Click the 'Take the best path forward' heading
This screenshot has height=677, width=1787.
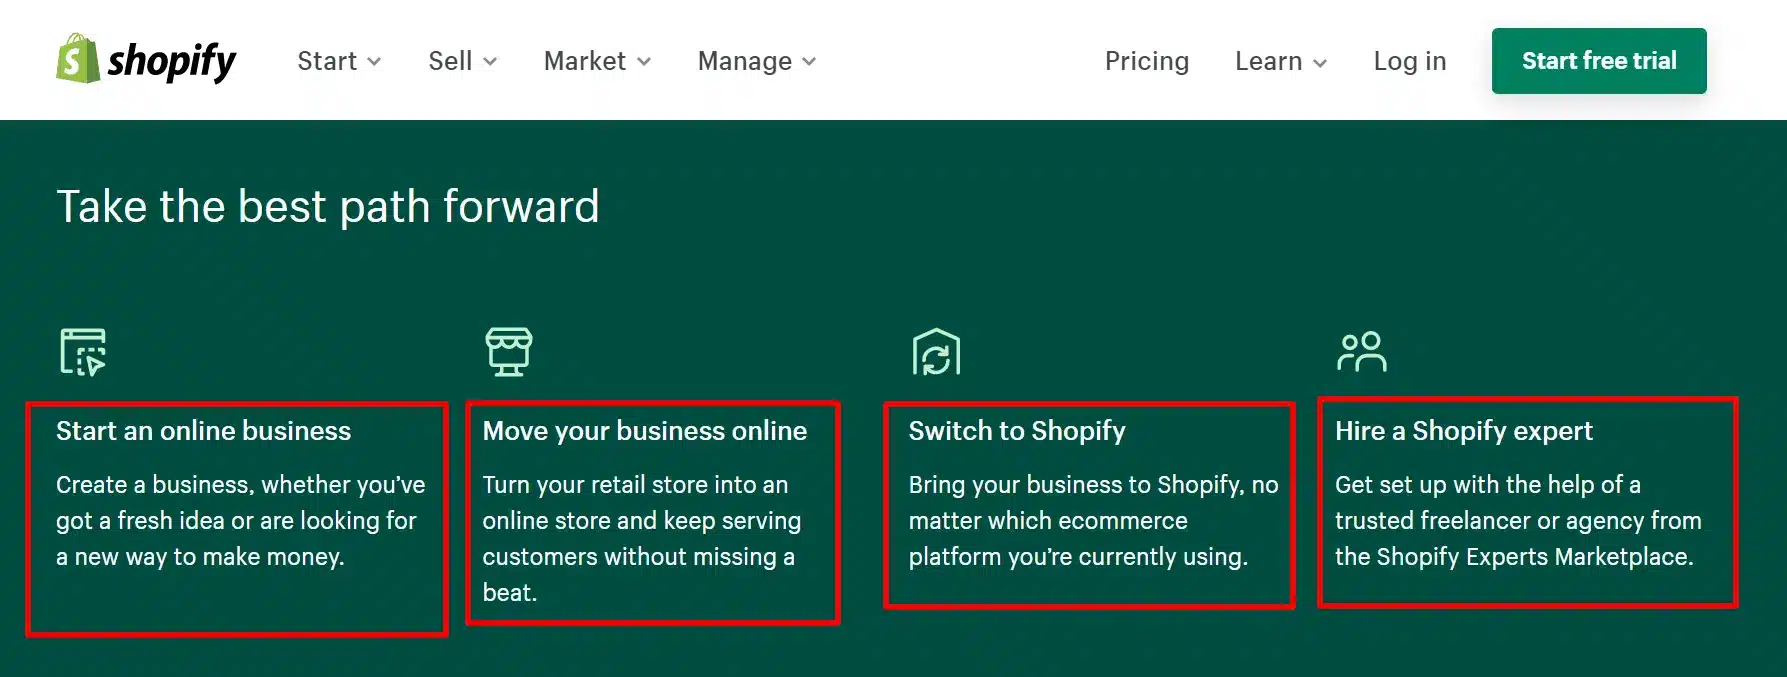(x=328, y=207)
